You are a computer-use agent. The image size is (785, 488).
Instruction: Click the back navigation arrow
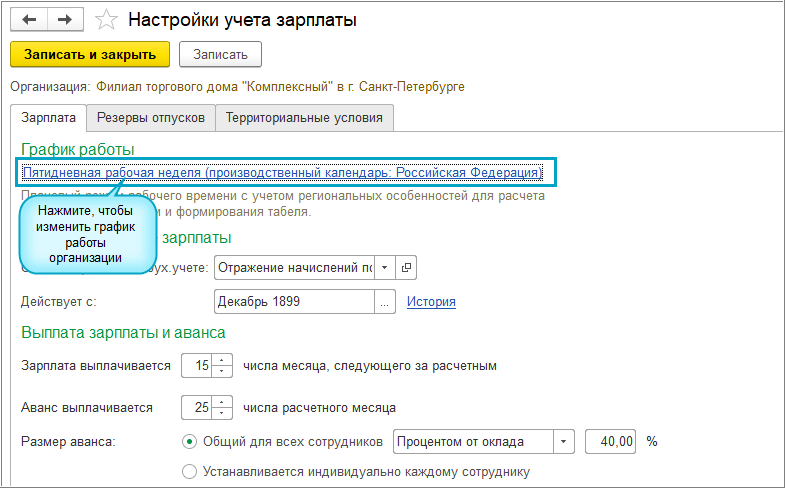point(29,20)
